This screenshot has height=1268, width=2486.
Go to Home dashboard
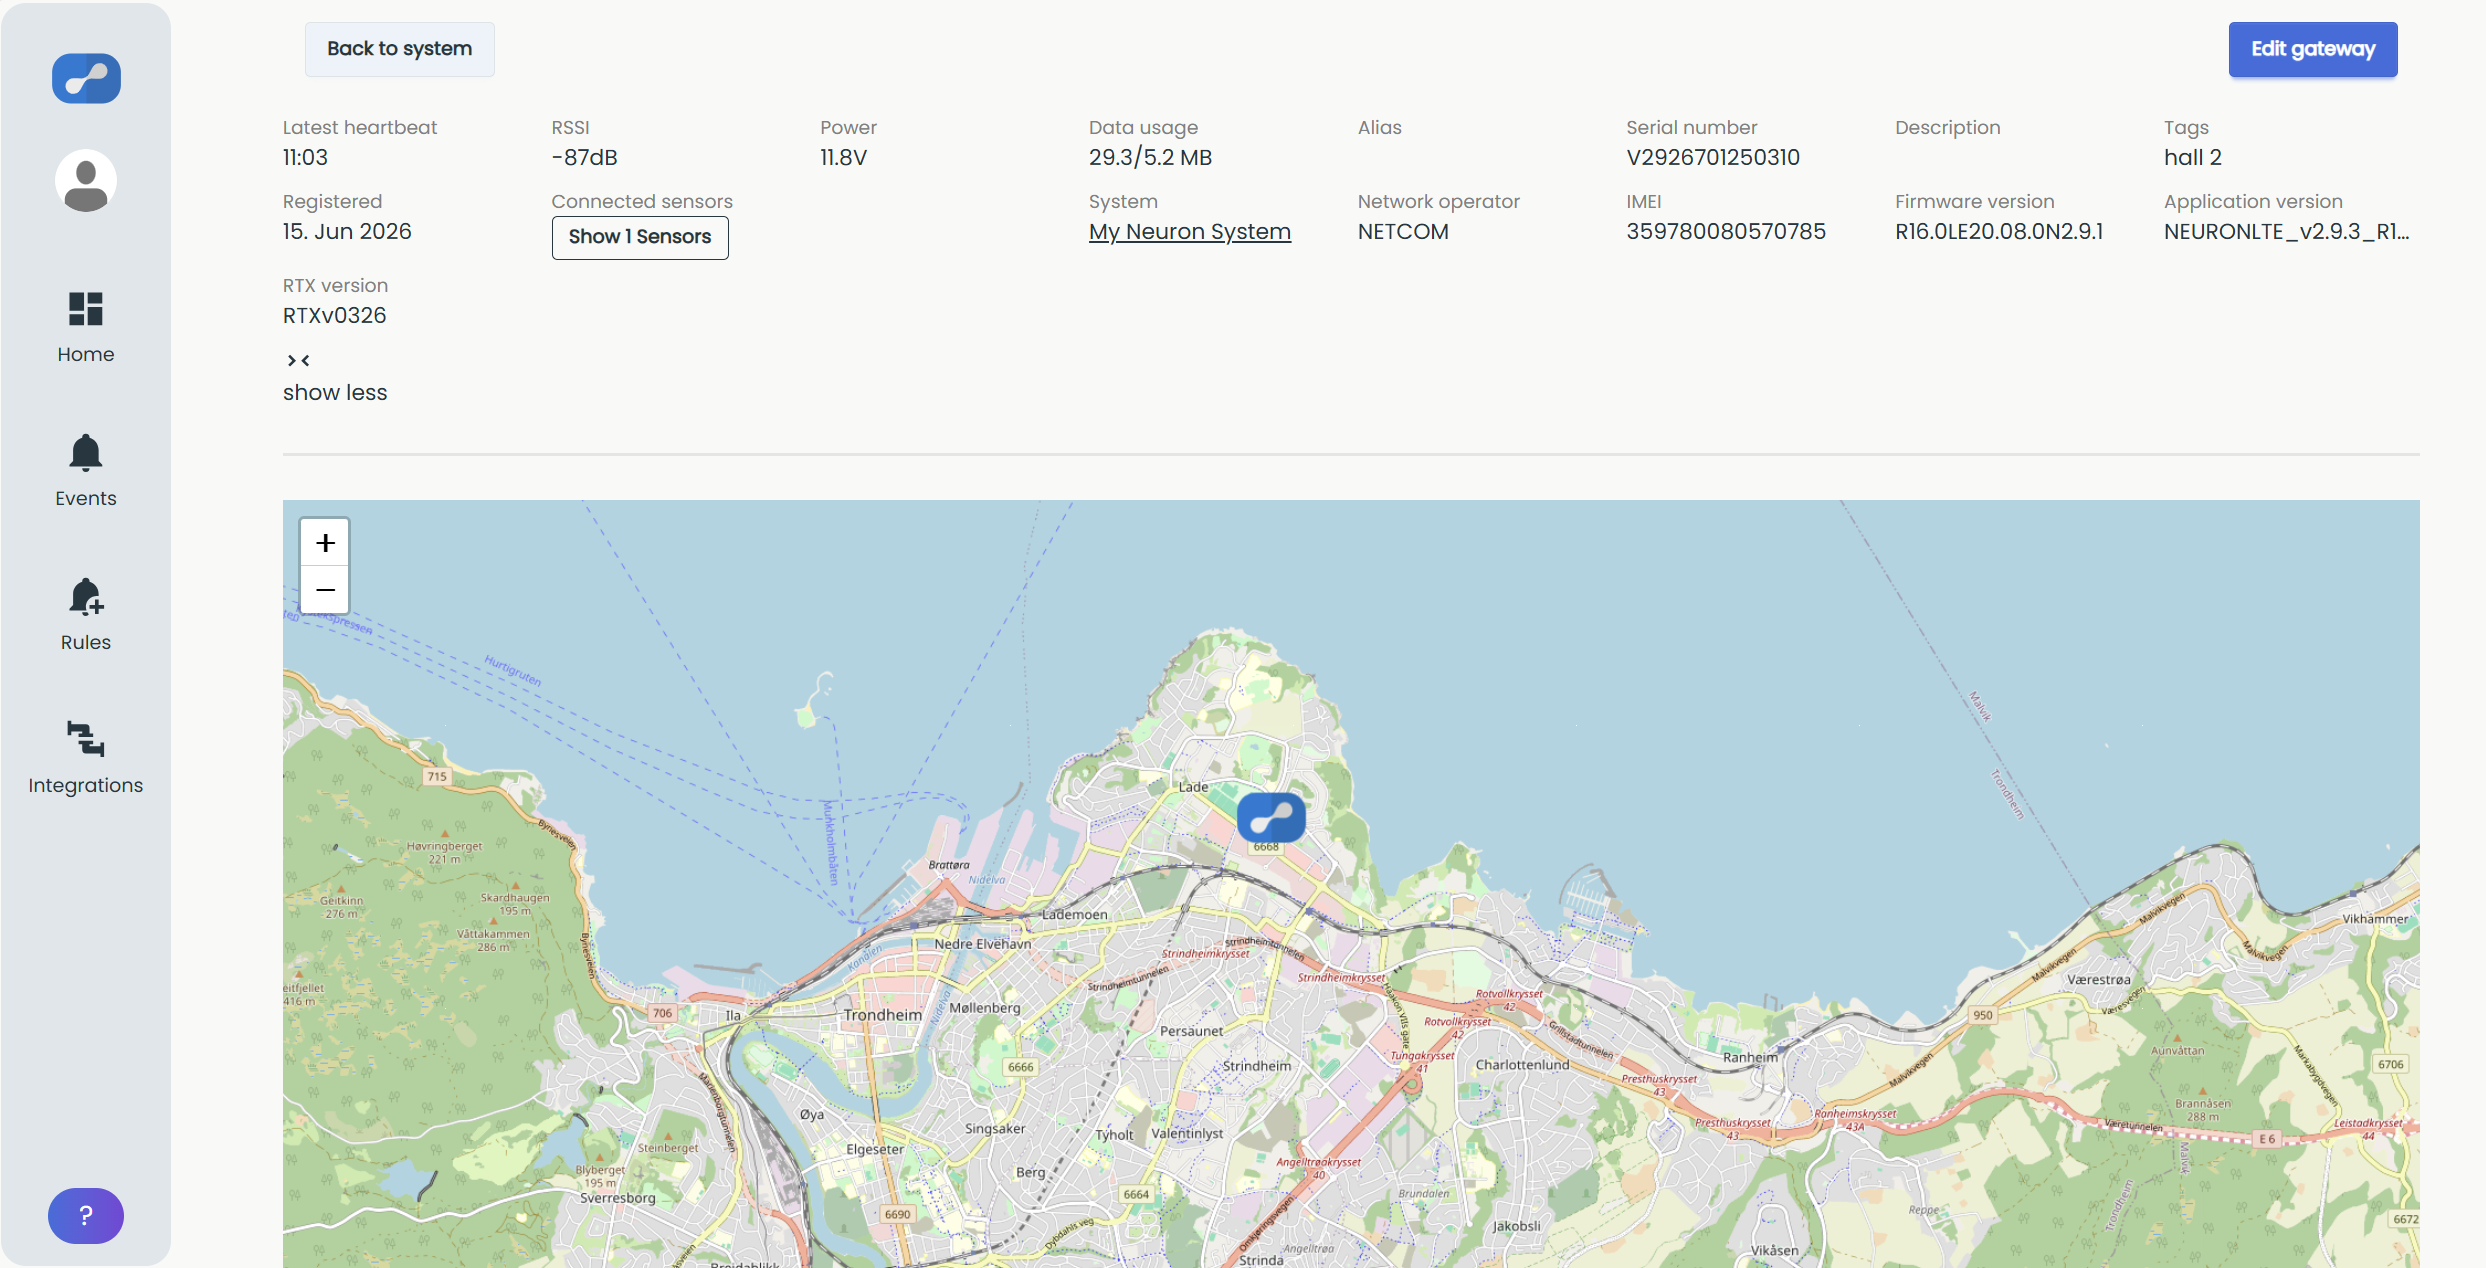[x=86, y=329]
